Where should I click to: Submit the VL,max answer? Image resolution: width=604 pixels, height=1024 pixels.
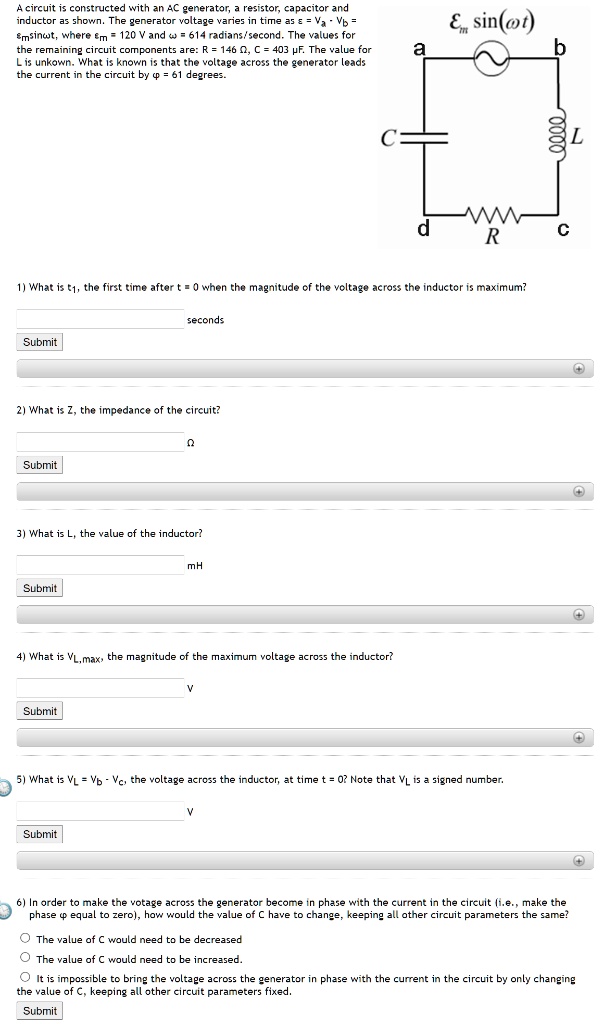point(40,711)
